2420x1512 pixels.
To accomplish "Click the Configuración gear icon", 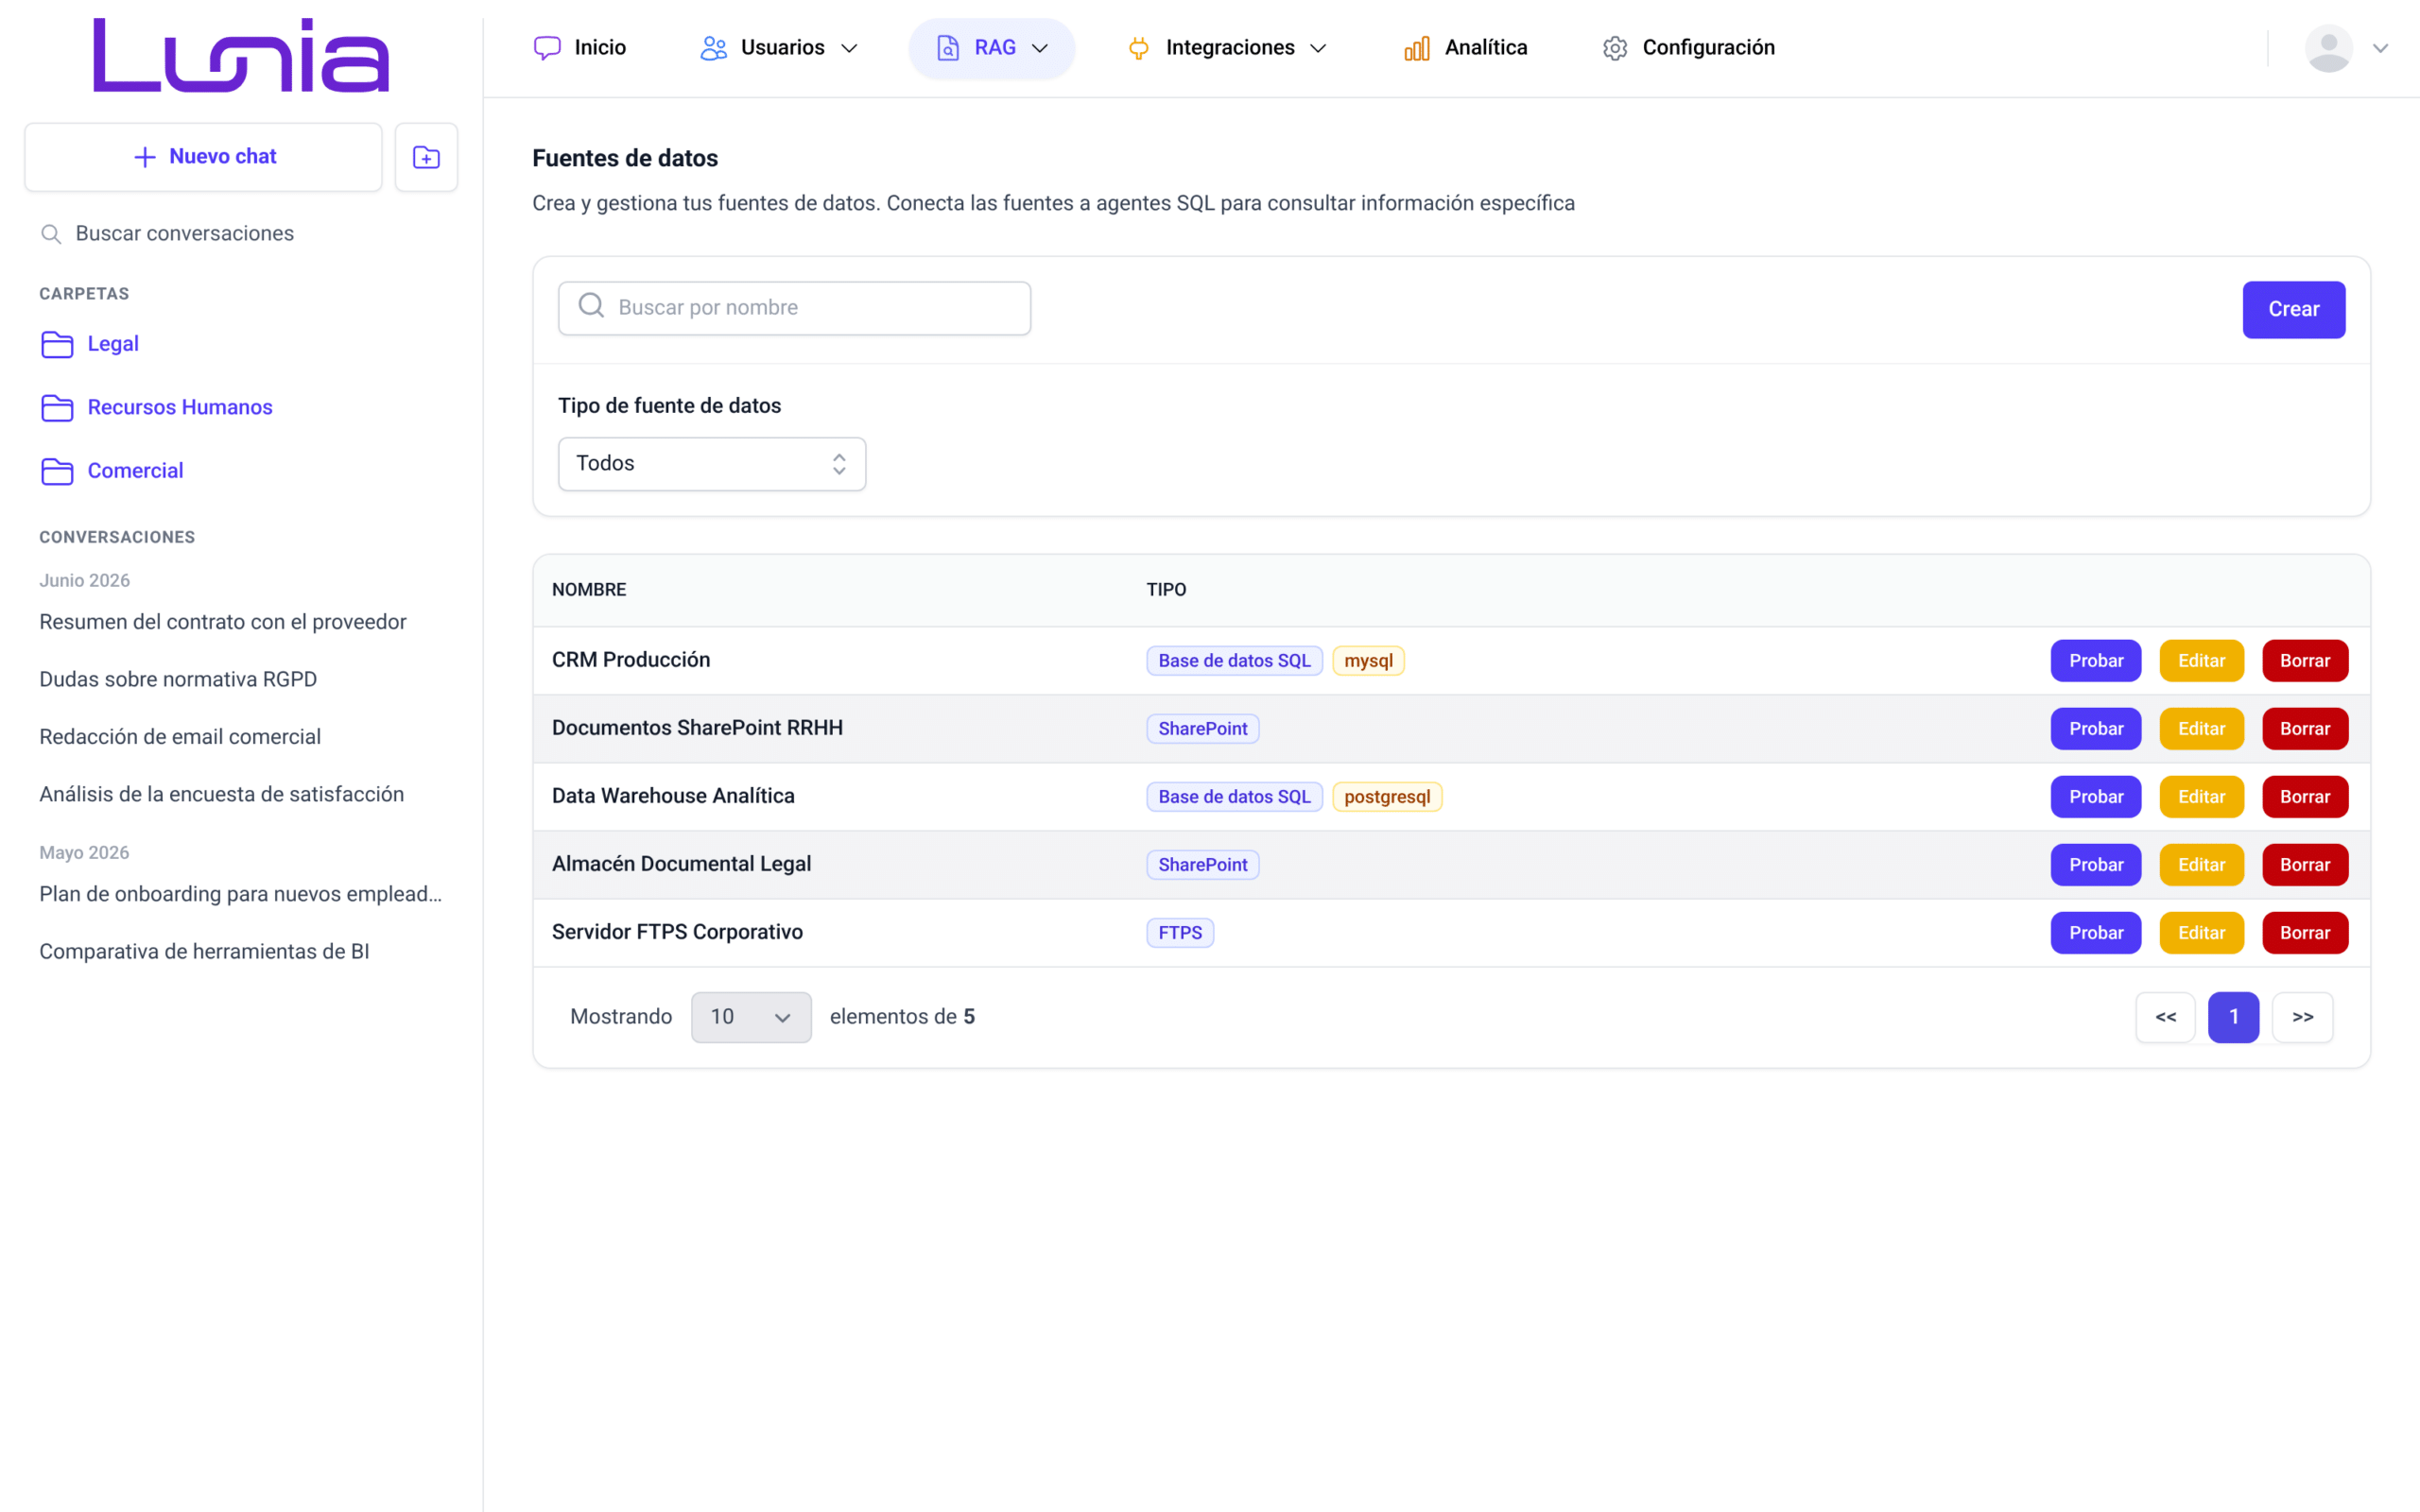I will tap(1615, 48).
